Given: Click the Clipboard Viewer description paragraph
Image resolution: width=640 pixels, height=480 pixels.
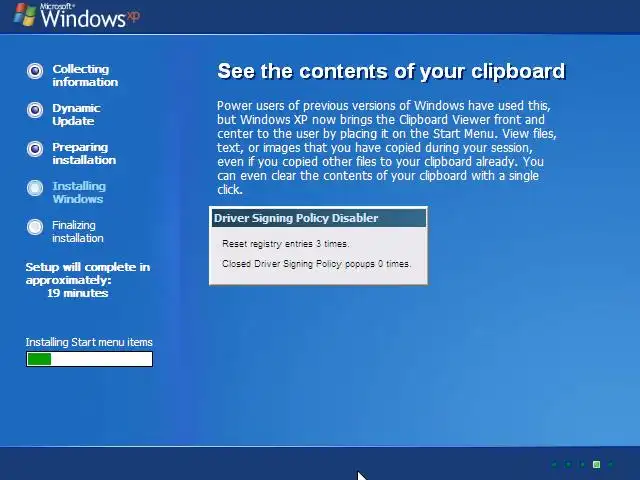Looking at the screenshot, I should [x=387, y=148].
